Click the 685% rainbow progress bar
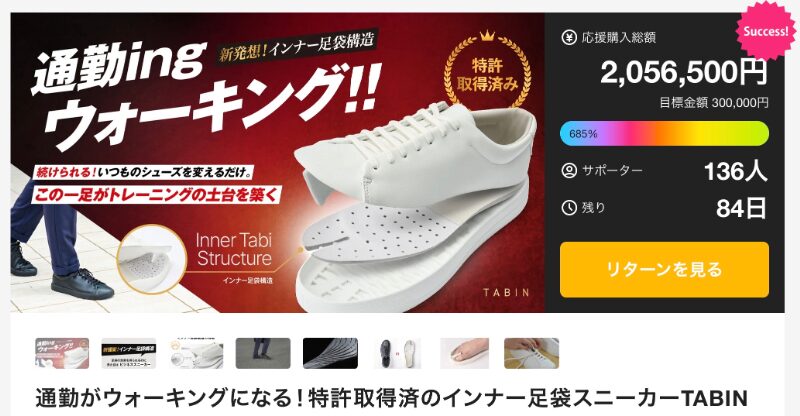Screen dimensions: 800x416 664,134
